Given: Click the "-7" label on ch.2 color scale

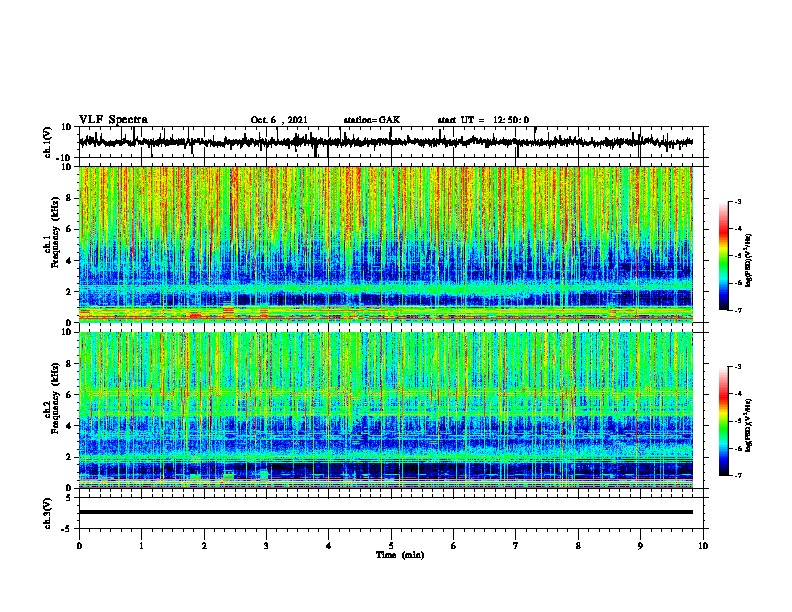Looking at the screenshot, I should pyautogui.click(x=738, y=475).
